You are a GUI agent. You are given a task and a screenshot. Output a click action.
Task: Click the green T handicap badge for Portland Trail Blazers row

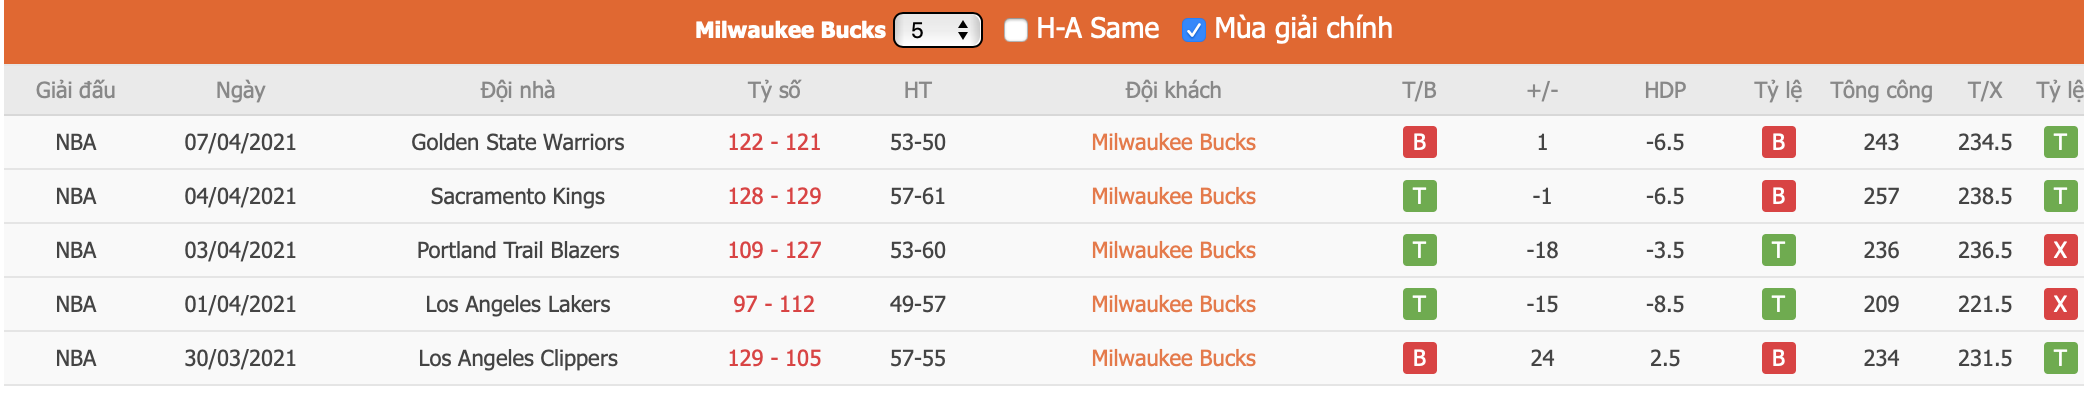pos(1778,250)
